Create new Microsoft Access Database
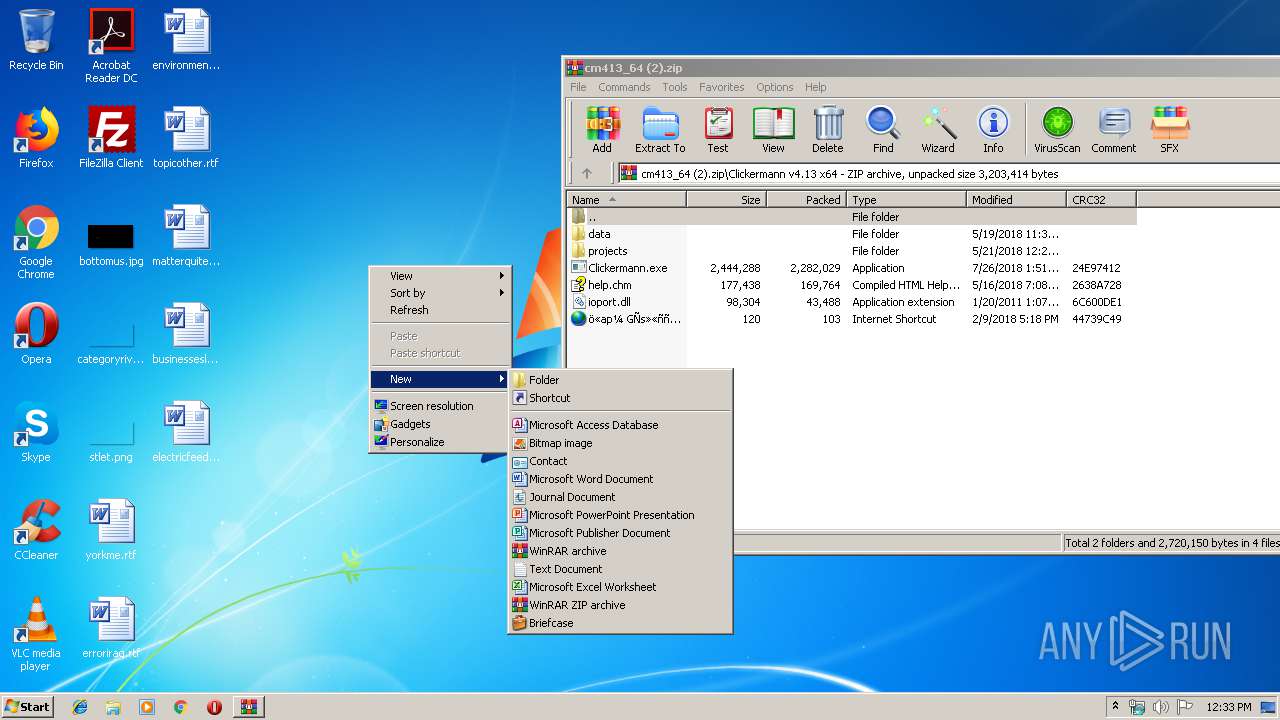The image size is (1280, 720). 620,425
